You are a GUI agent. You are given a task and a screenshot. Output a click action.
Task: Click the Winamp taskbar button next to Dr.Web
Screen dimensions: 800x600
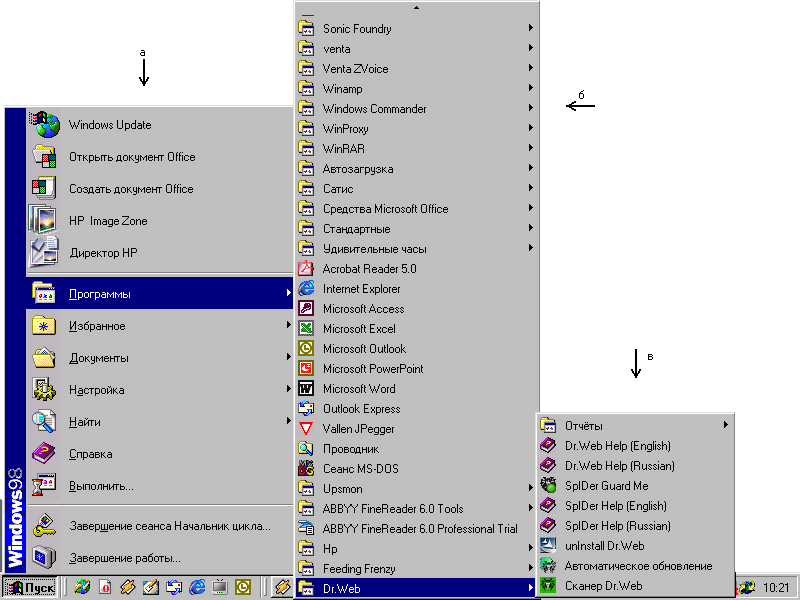tap(282, 587)
